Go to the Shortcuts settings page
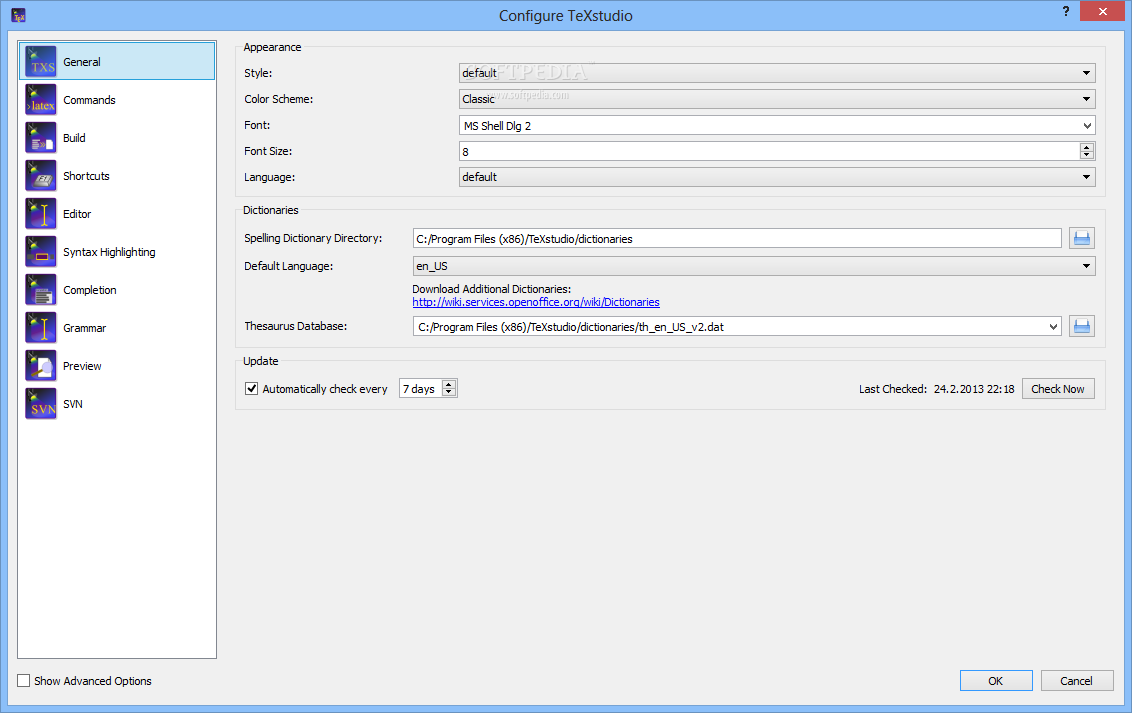Viewport: 1132px width, 713px height. 86,176
